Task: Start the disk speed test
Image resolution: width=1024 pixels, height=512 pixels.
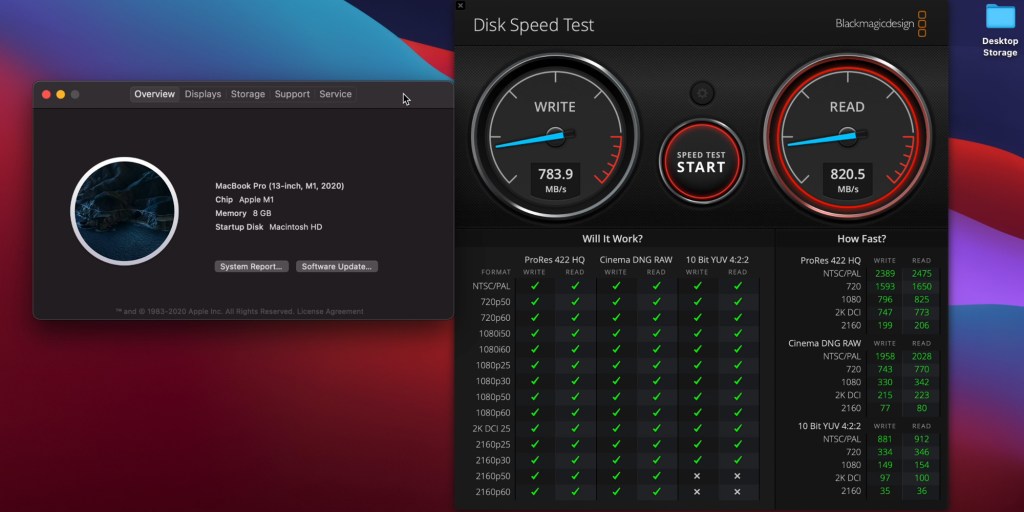Action: 701,161
